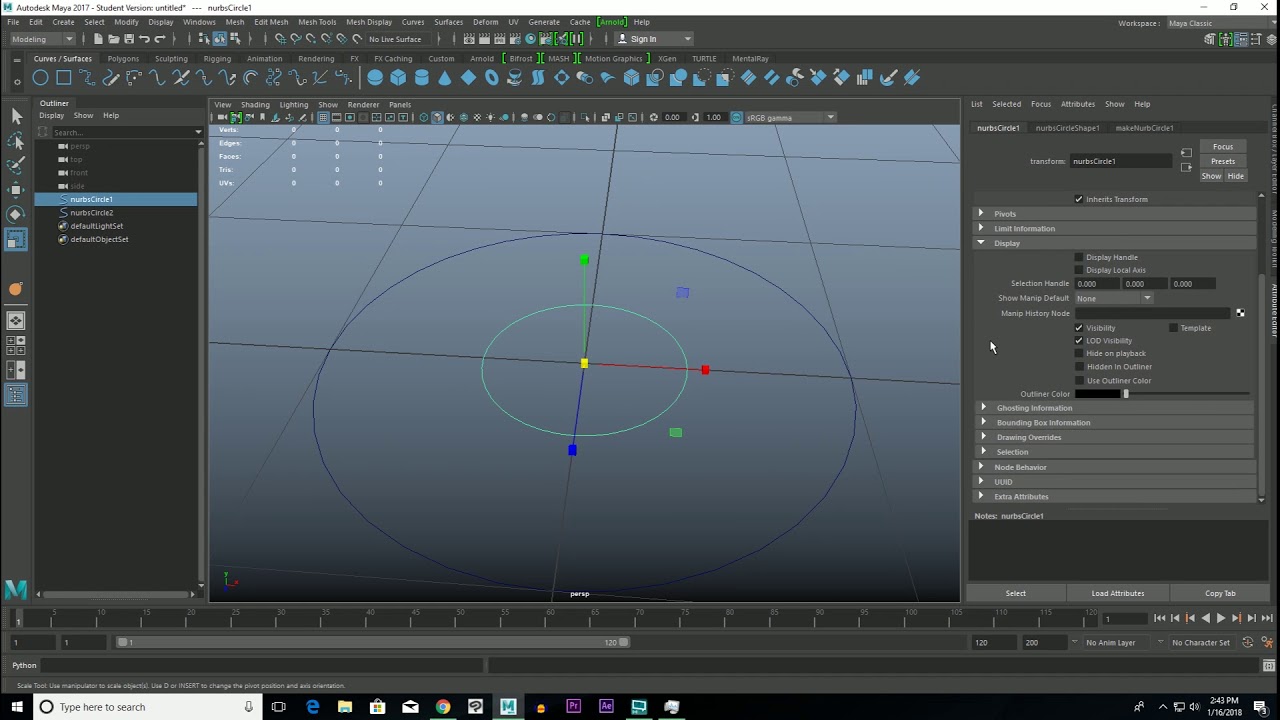1280x720 pixels.
Task: Click the Load Attributes button
Action: pyautogui.click(x=1117, y=594)
